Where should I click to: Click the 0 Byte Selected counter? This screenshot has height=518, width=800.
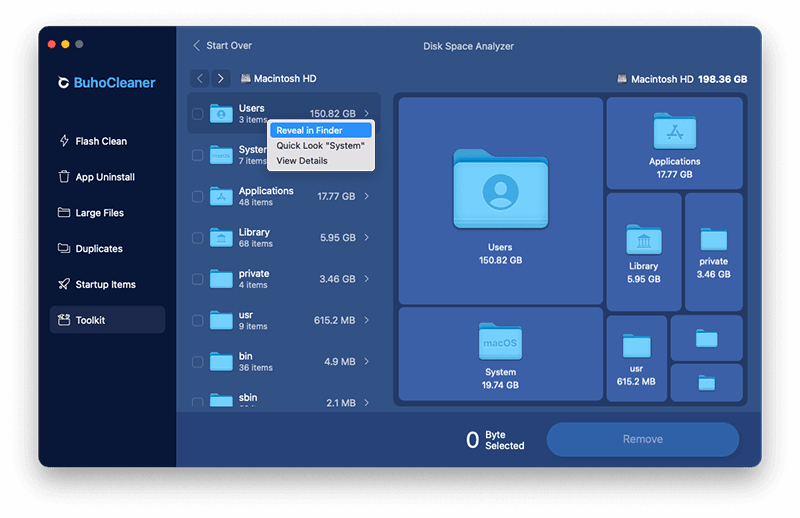(x=495, y=439)
